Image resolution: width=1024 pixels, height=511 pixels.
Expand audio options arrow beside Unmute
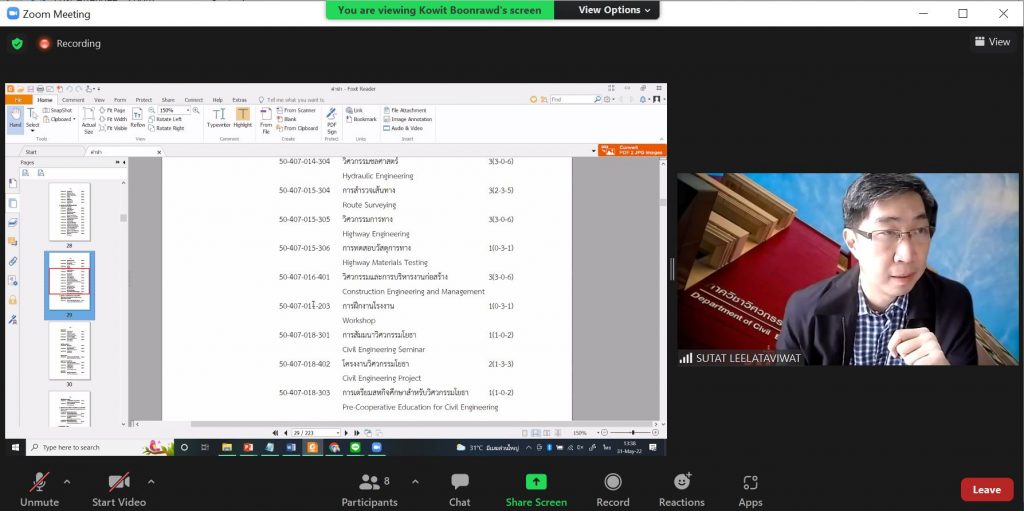(x=67, y=481)
